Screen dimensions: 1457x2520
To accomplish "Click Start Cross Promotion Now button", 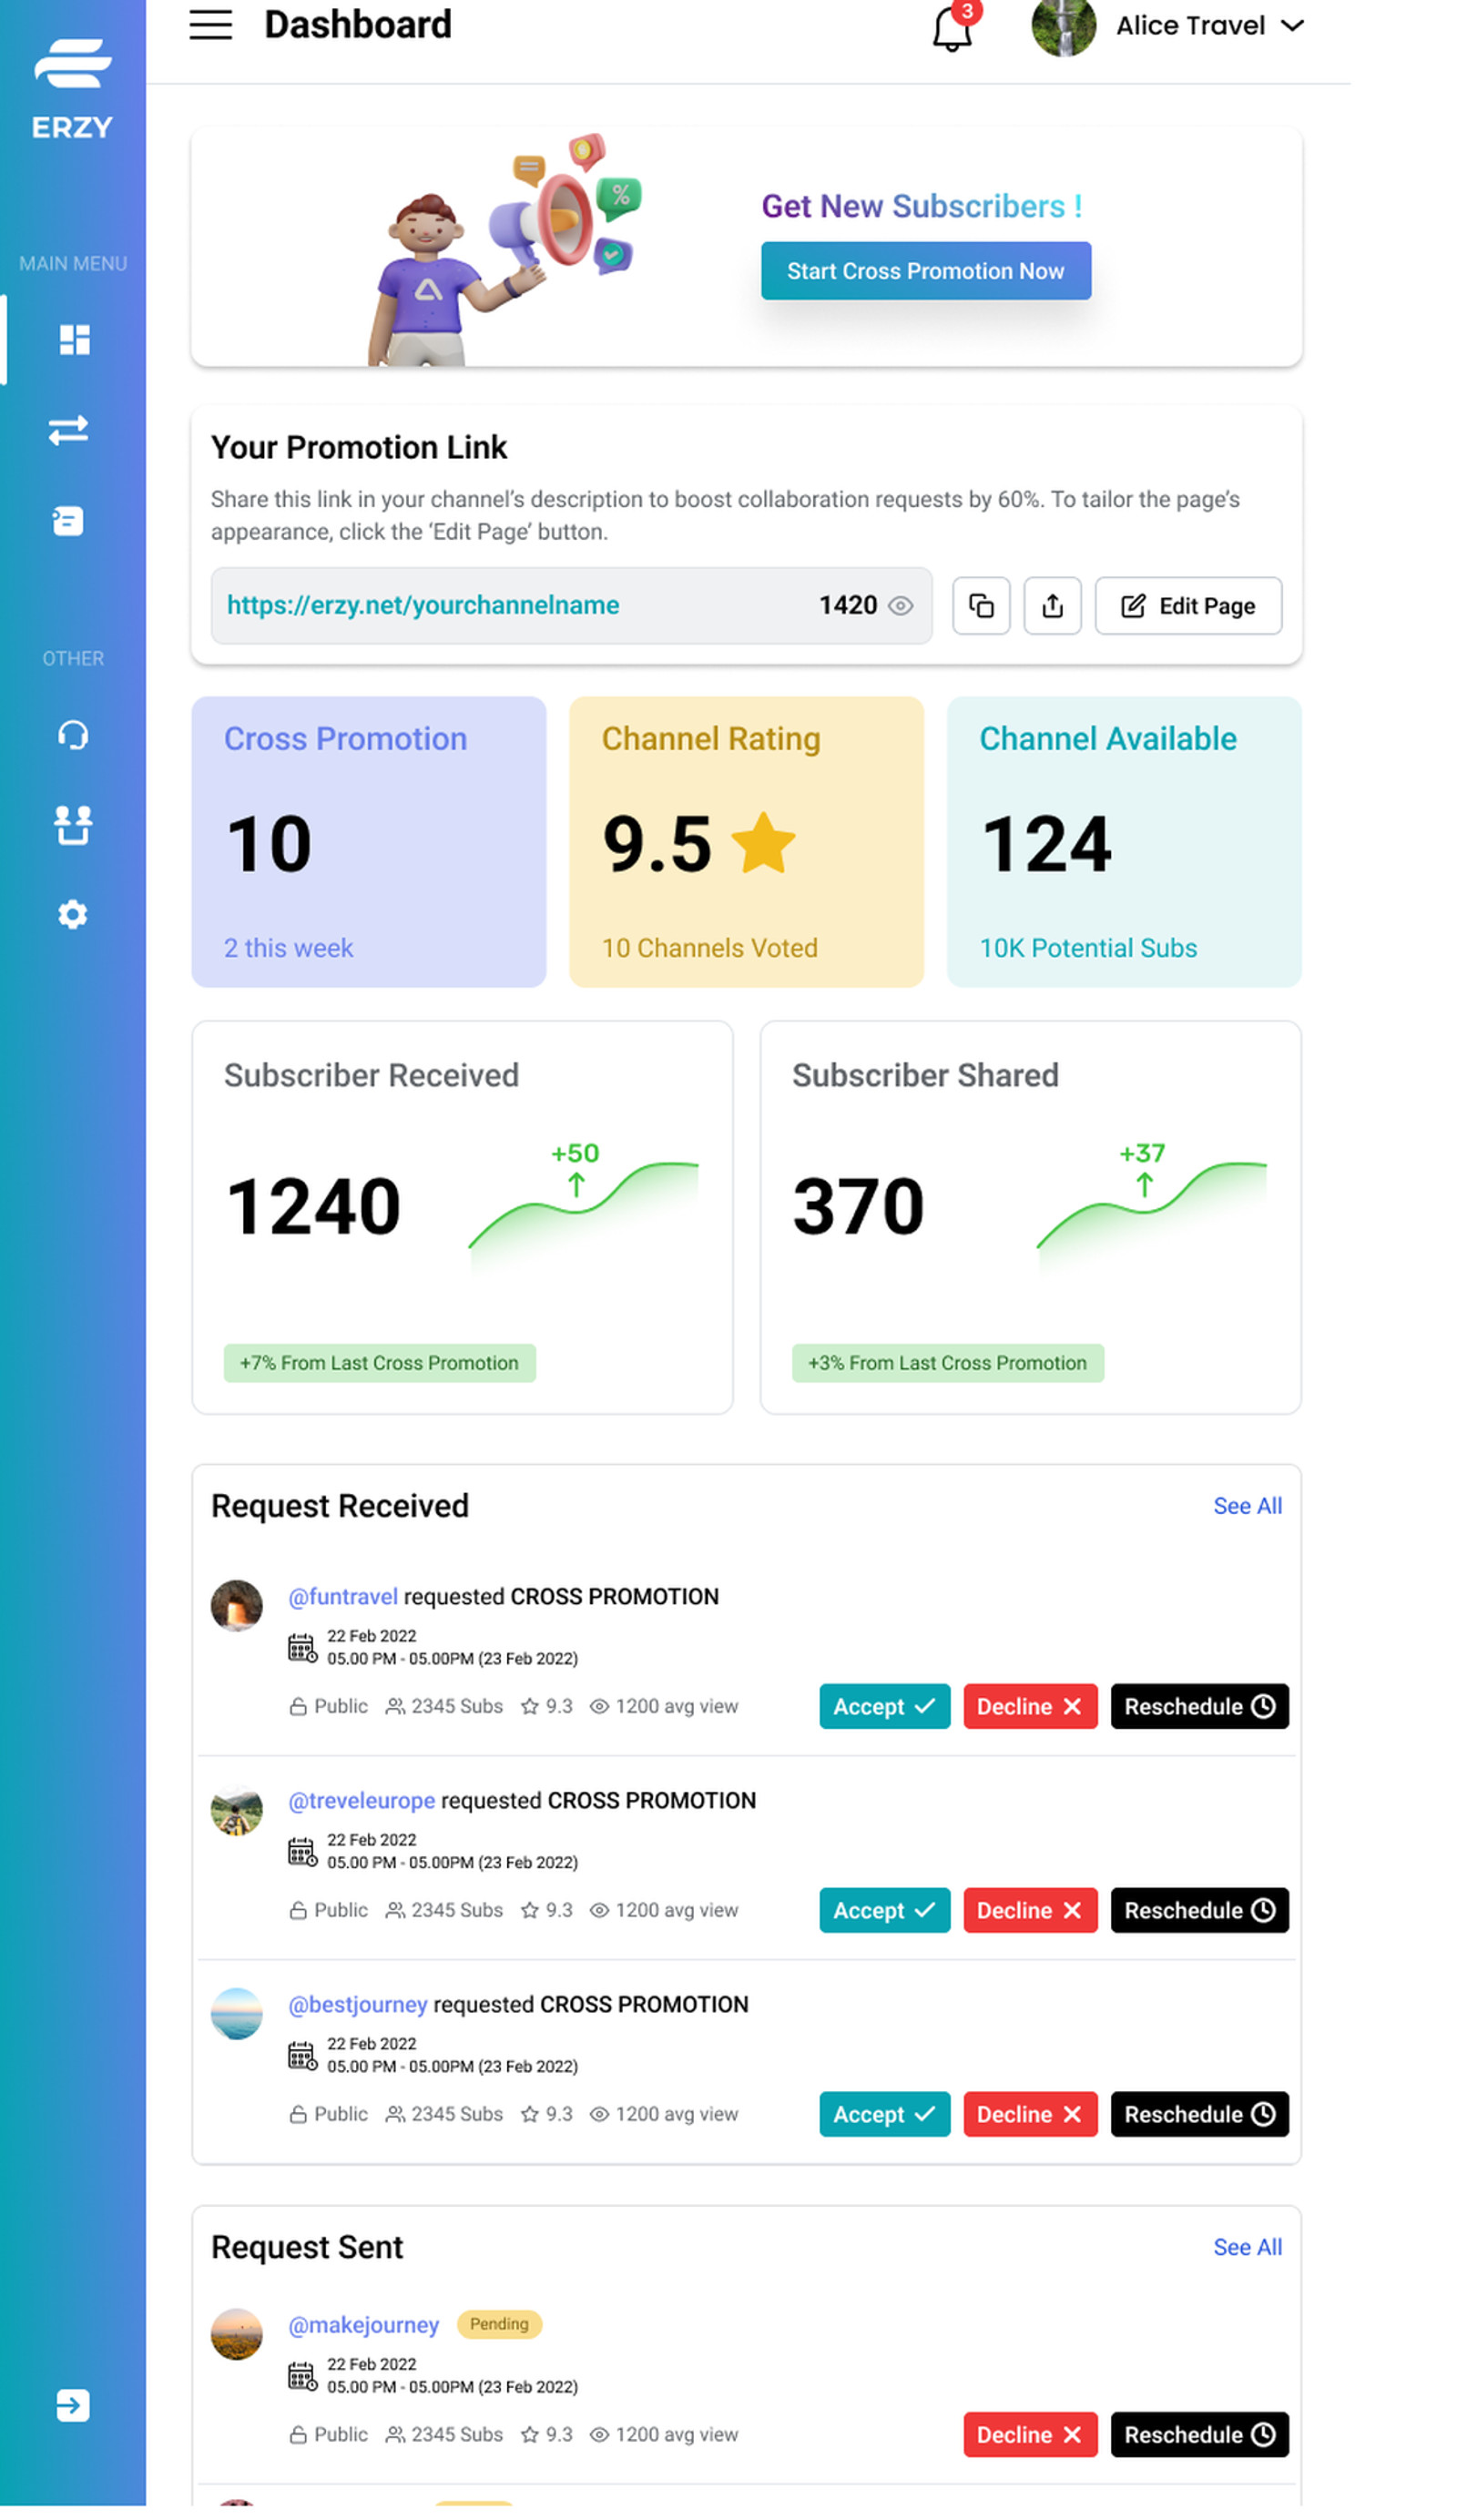I will click(x=925, y=270).
